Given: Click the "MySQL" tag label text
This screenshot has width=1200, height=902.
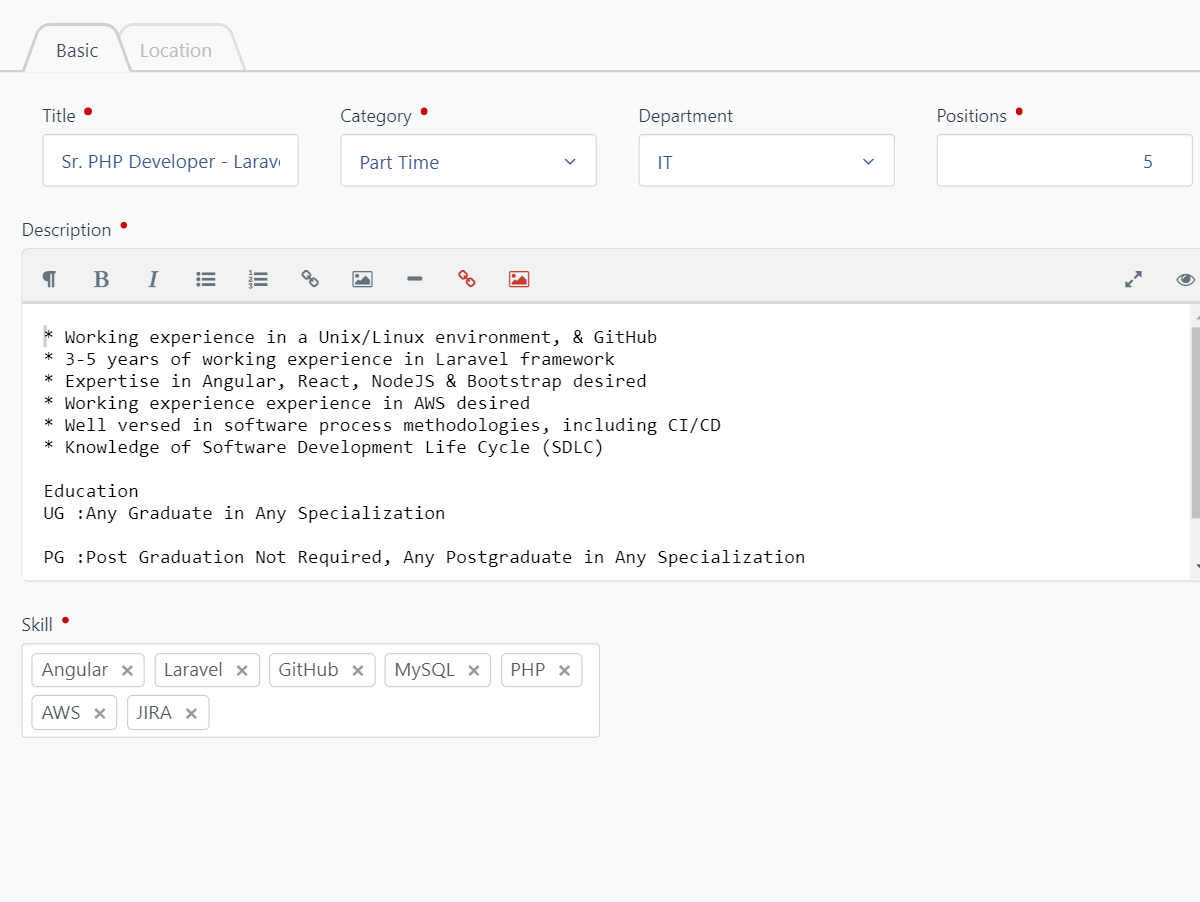Looking at the screenshot, I should coord(425,670).
